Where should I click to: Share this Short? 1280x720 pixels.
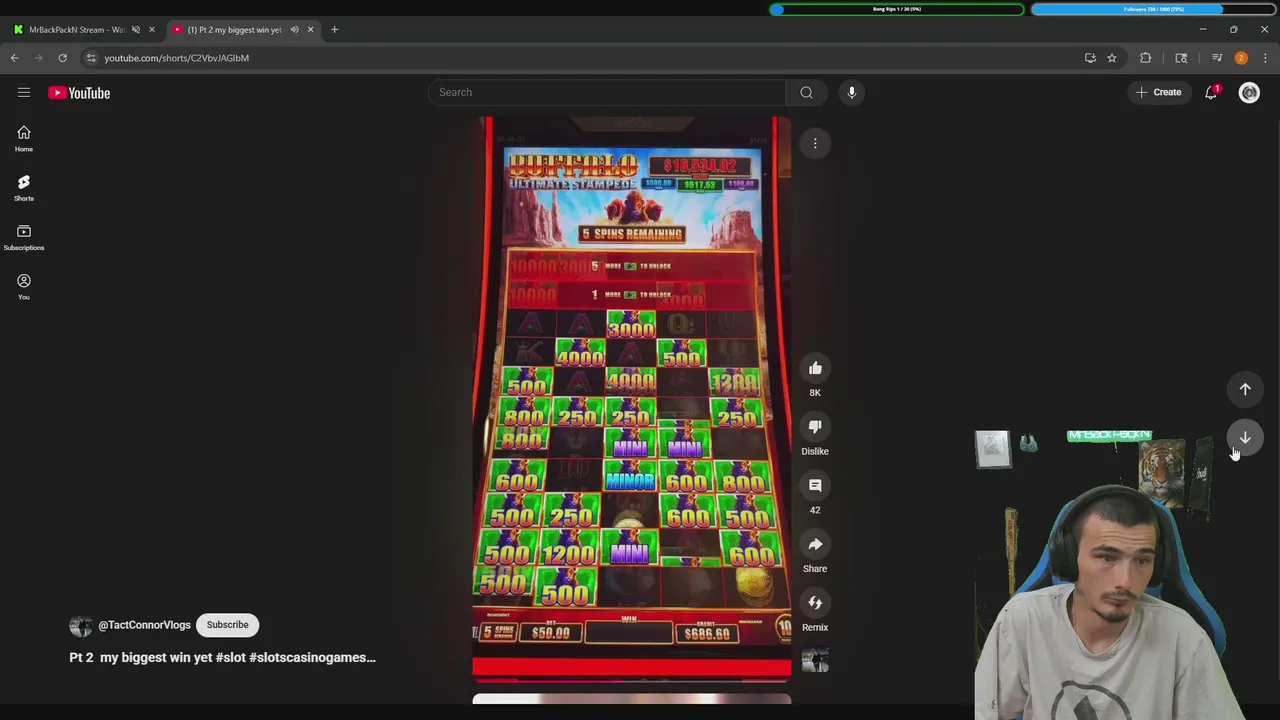pyautogui.click(x=815, y=544)
